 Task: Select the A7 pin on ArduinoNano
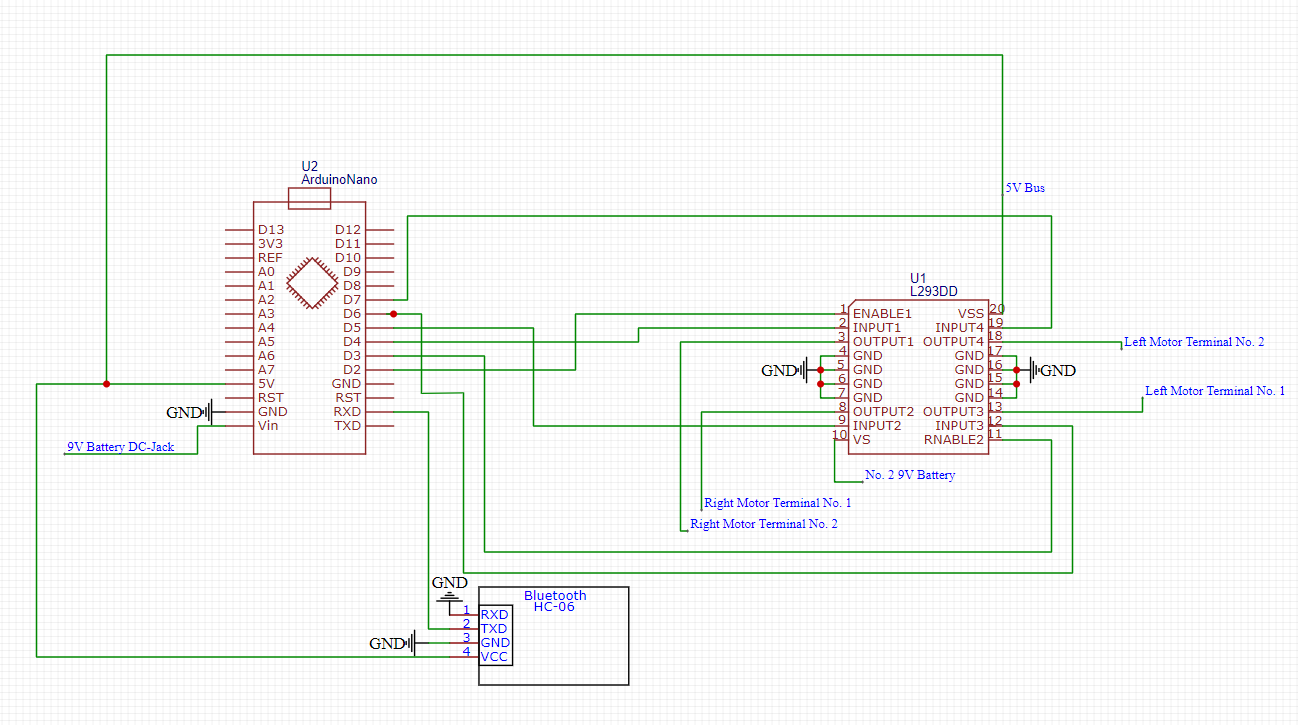266,370
